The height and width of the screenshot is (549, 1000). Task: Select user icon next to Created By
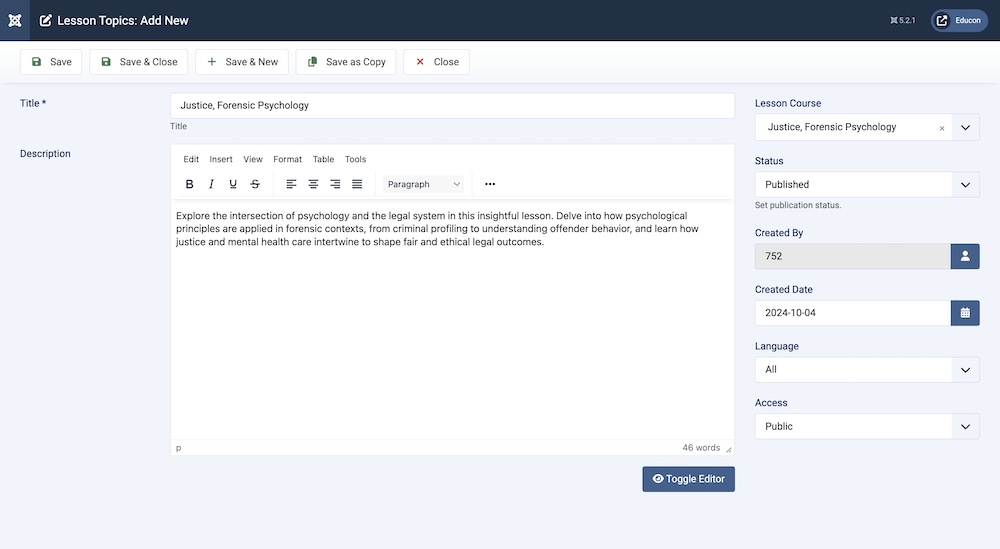click(x=964, y=256)
